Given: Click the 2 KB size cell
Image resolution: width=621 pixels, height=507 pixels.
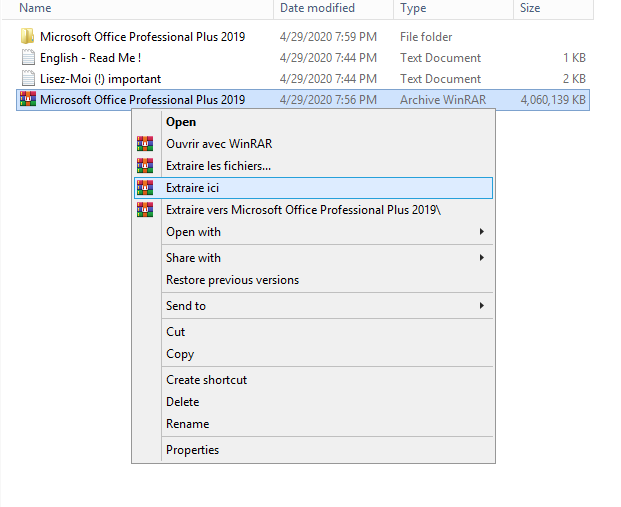Looking at the screenshot, I should point(574,79).
